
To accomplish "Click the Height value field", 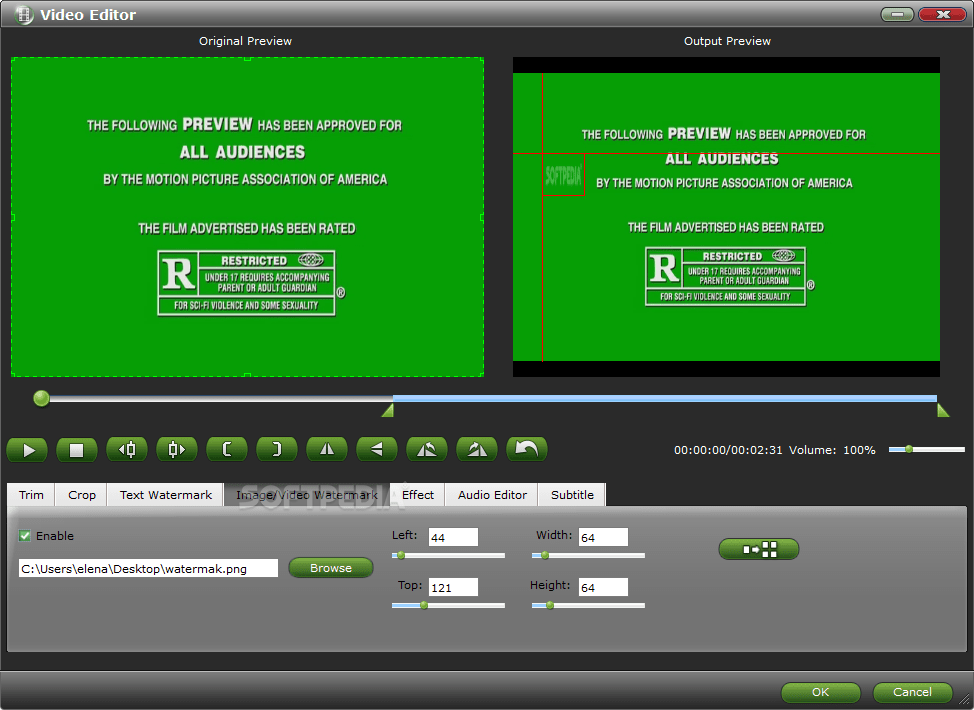I will [603, 587].
